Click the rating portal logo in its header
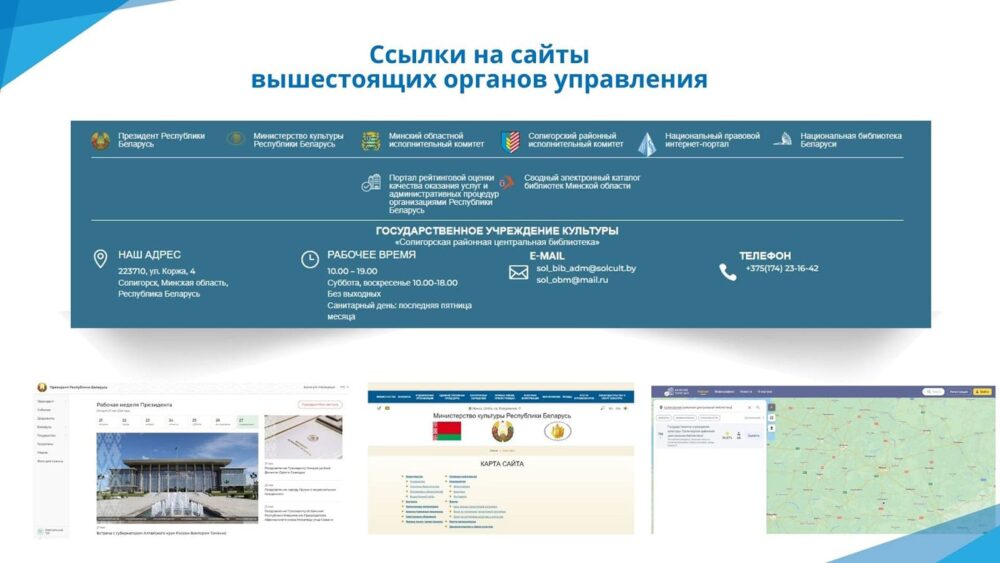 point(675,391)
